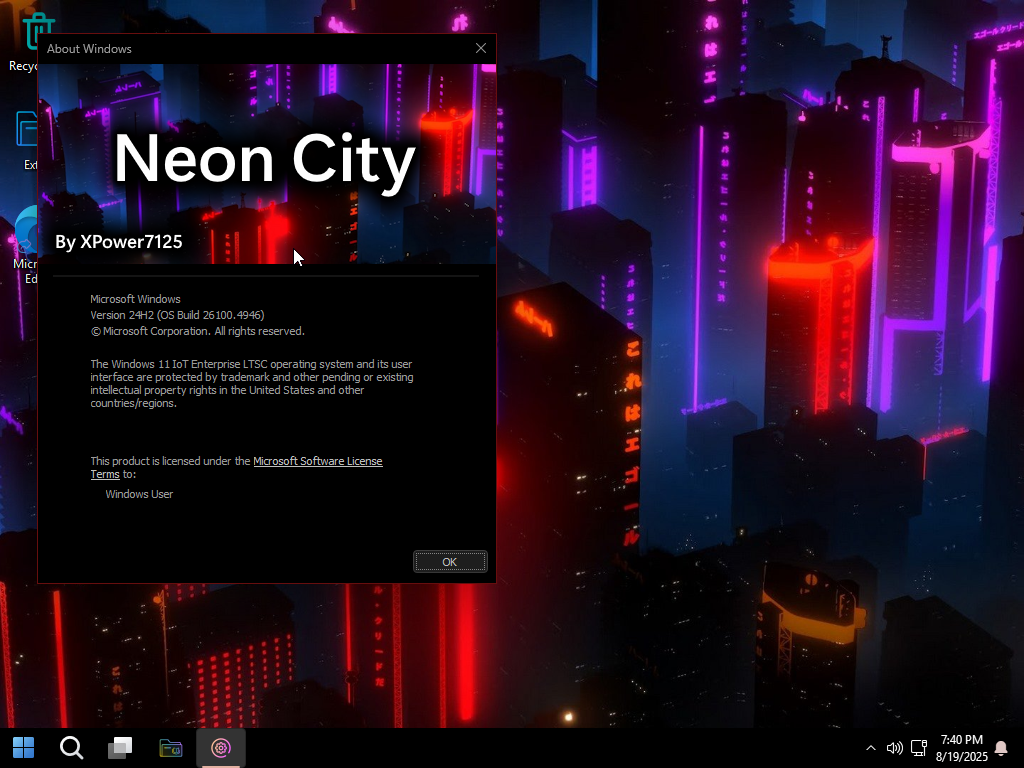Select the Recycle Bin desktop icon

[23, 41]
